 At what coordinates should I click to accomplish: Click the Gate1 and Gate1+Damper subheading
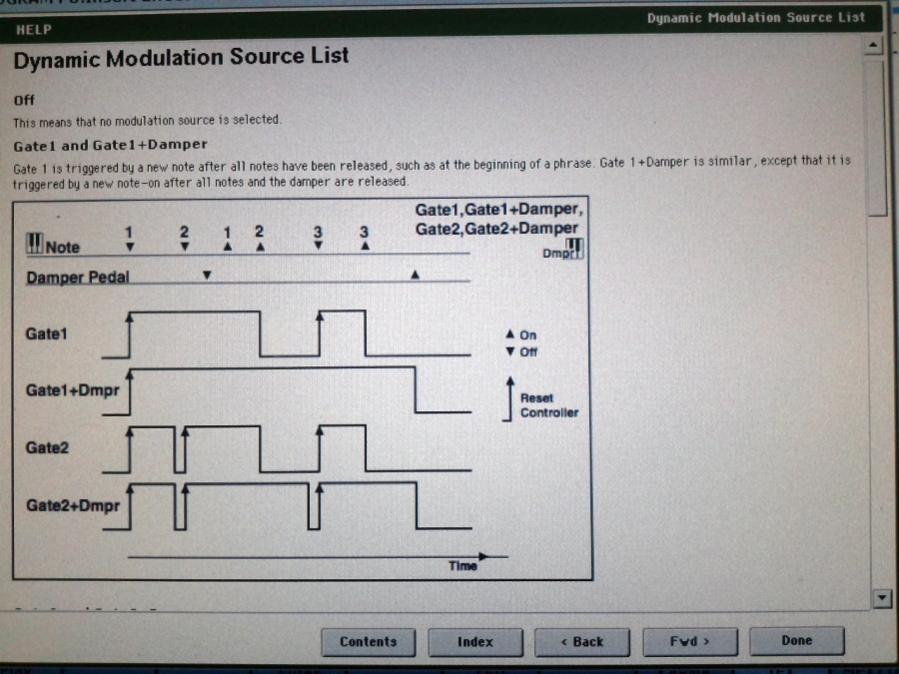click(x=110, y=145)
